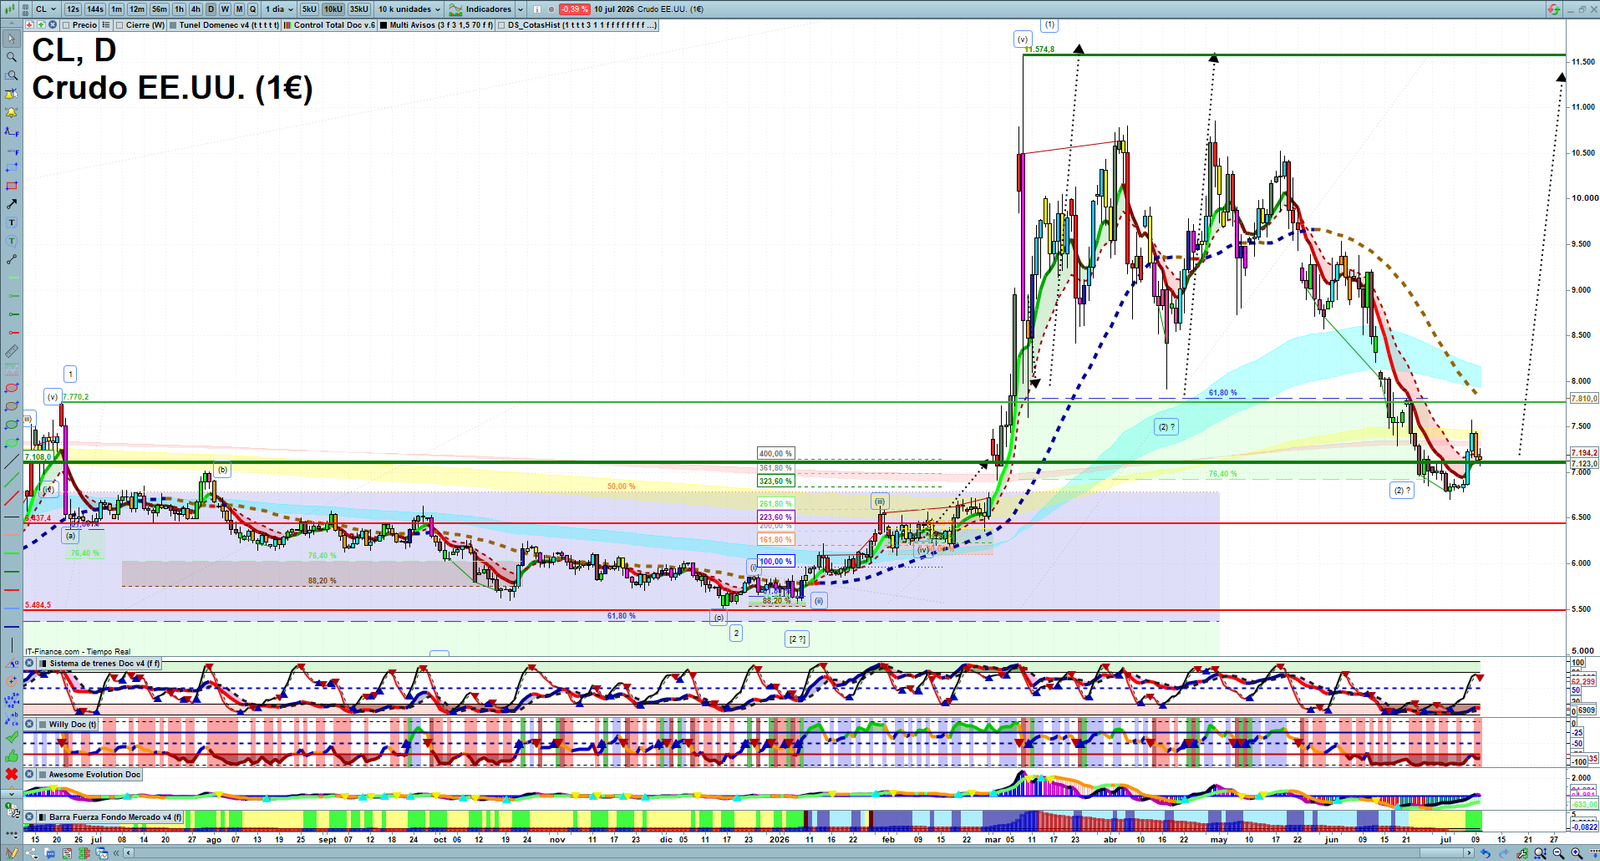Close the Willy Doc panel
1600x861 pixels.
pos(29,724)
